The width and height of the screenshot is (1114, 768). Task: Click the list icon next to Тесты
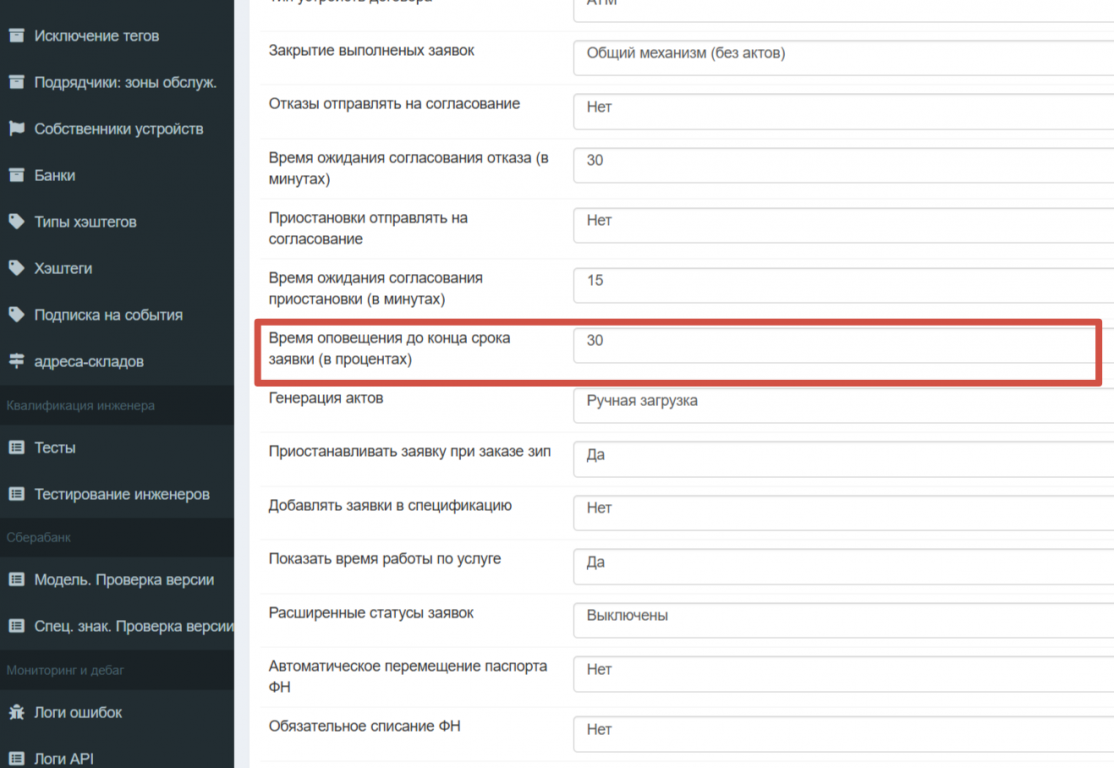click(x=16, y=448)
